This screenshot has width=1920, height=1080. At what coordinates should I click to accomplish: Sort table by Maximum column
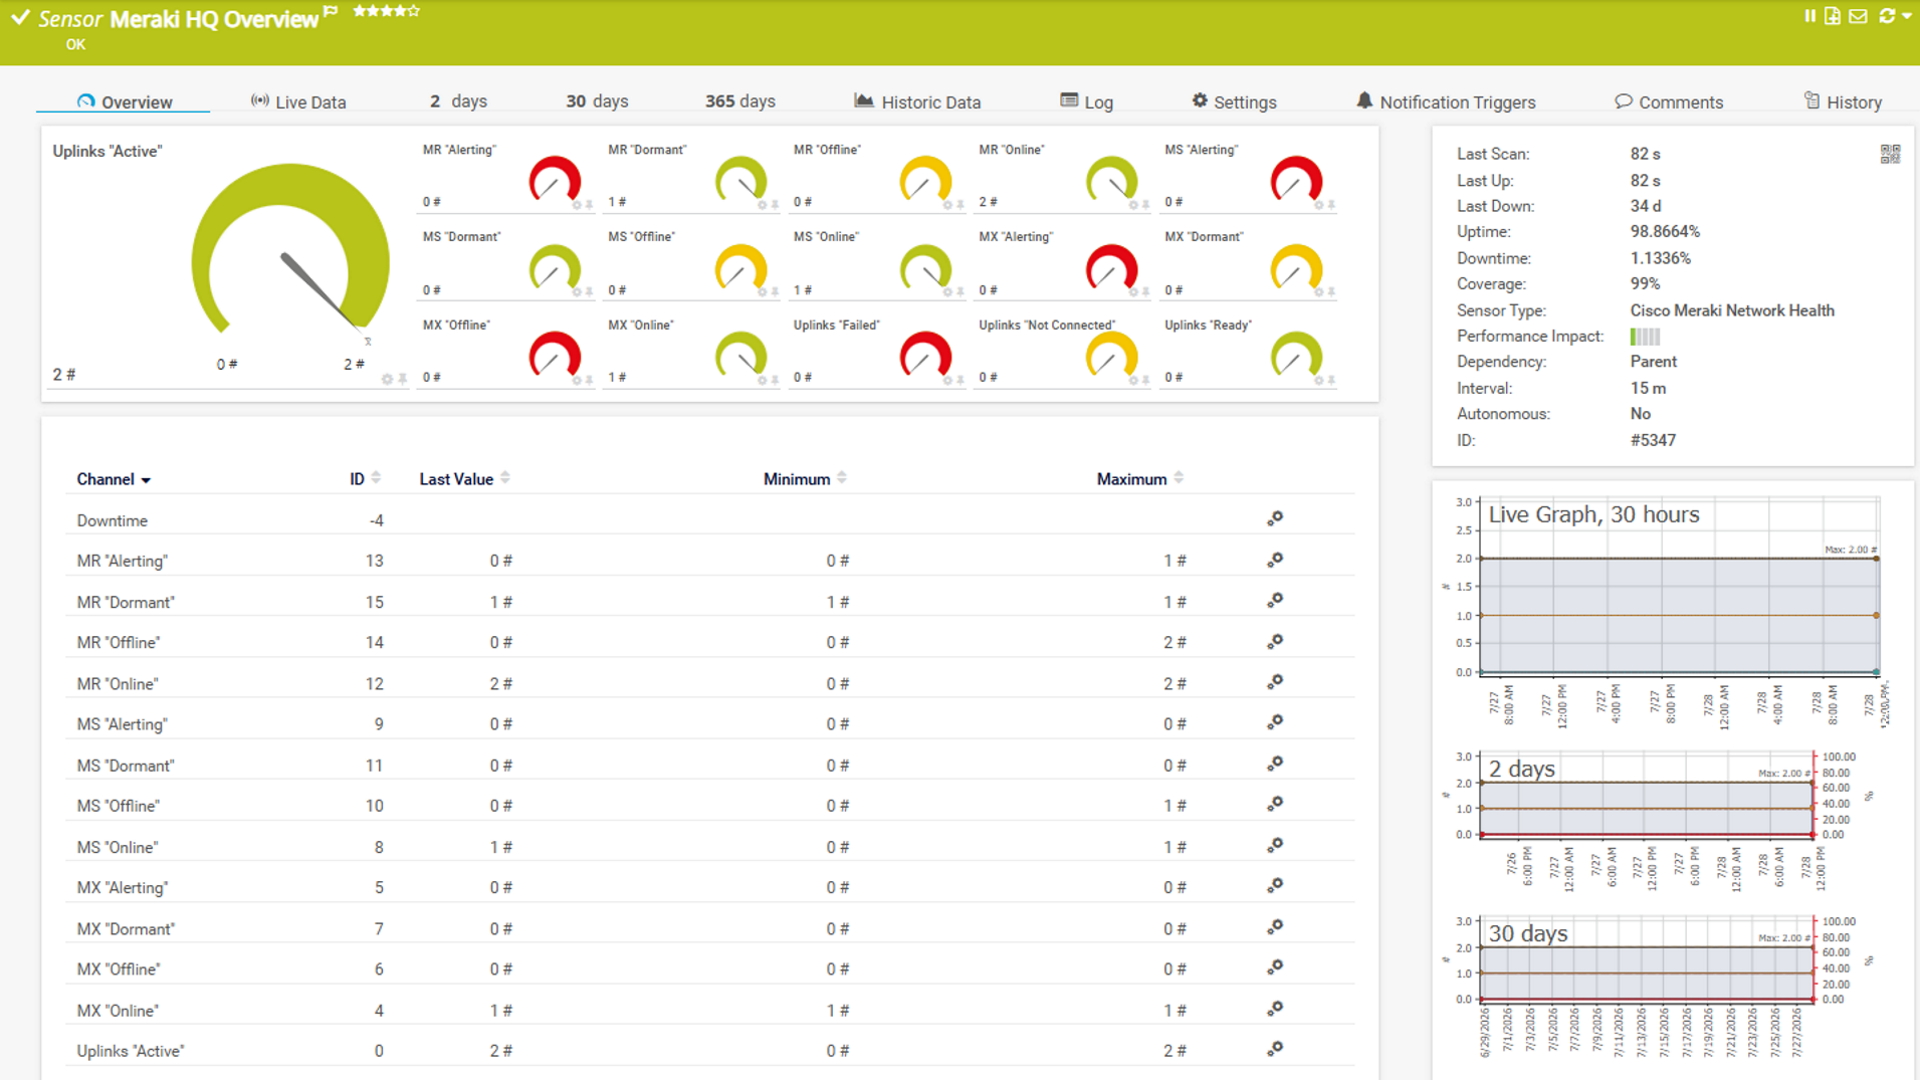click(1140, 479)
